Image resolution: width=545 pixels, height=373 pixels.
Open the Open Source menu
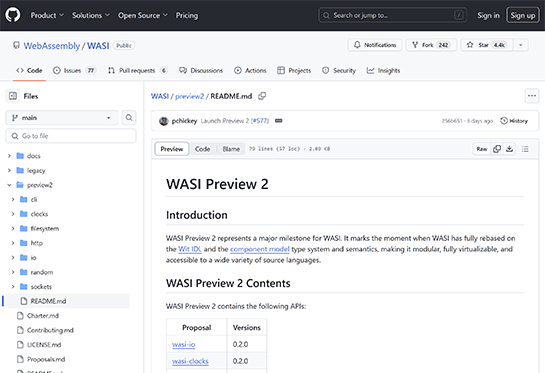coord(143,15)
